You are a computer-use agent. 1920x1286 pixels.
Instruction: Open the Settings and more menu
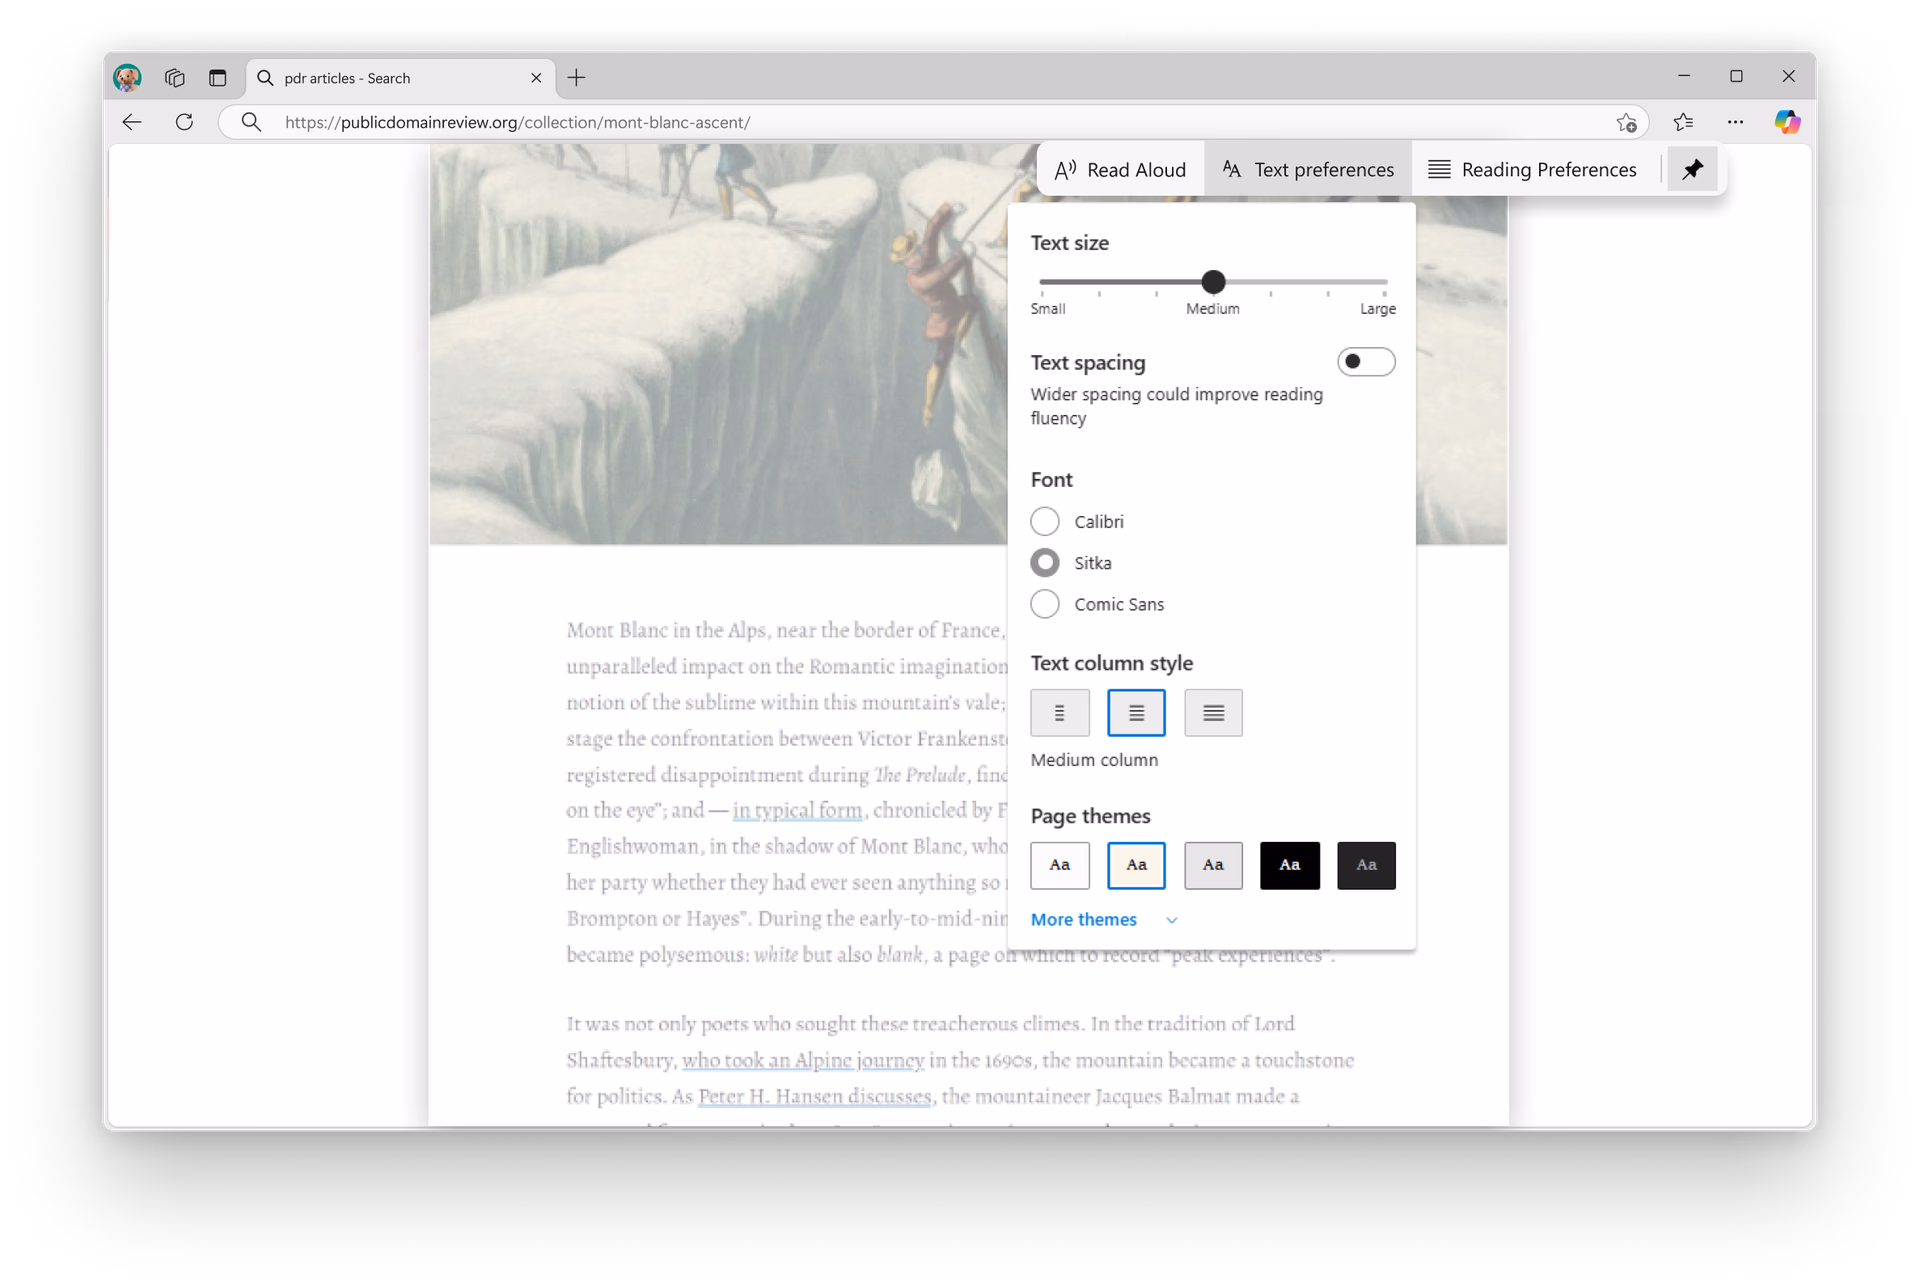click(1735, 122)
